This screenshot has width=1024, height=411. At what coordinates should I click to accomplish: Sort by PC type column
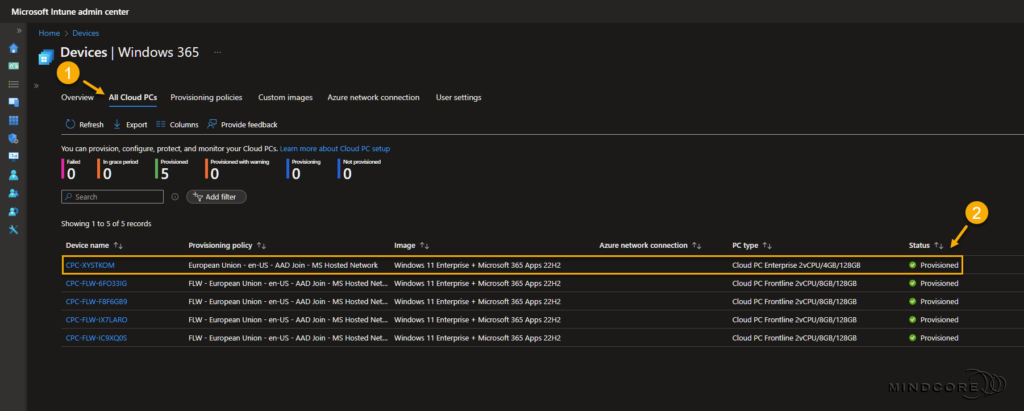752,245
